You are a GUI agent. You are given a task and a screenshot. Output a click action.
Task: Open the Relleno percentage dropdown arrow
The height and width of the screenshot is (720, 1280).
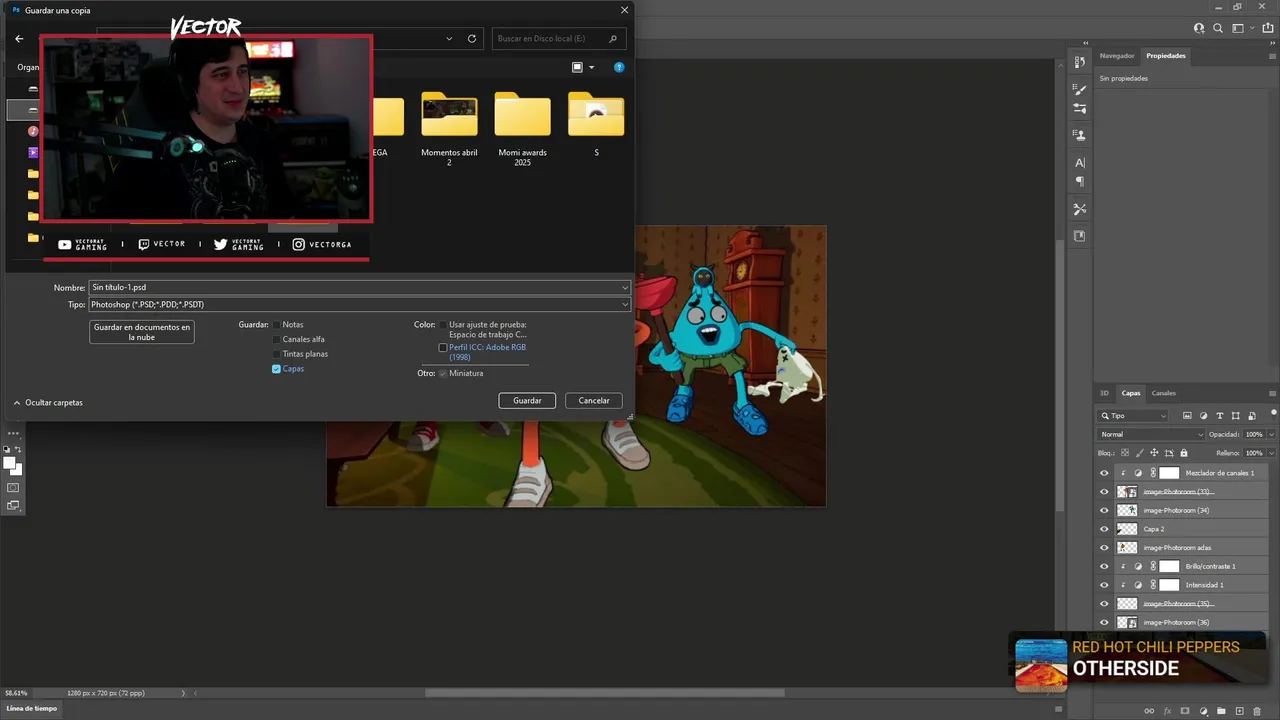[x=1271, y=453]
